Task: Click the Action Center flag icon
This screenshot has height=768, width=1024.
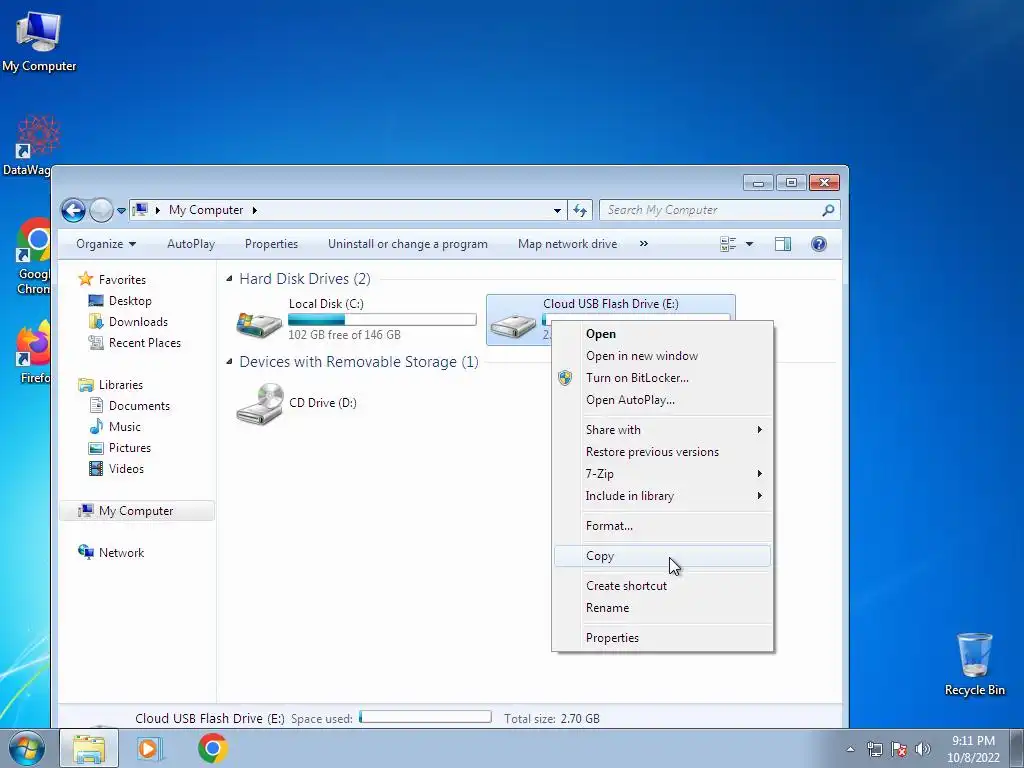Action: click(899, 749)
